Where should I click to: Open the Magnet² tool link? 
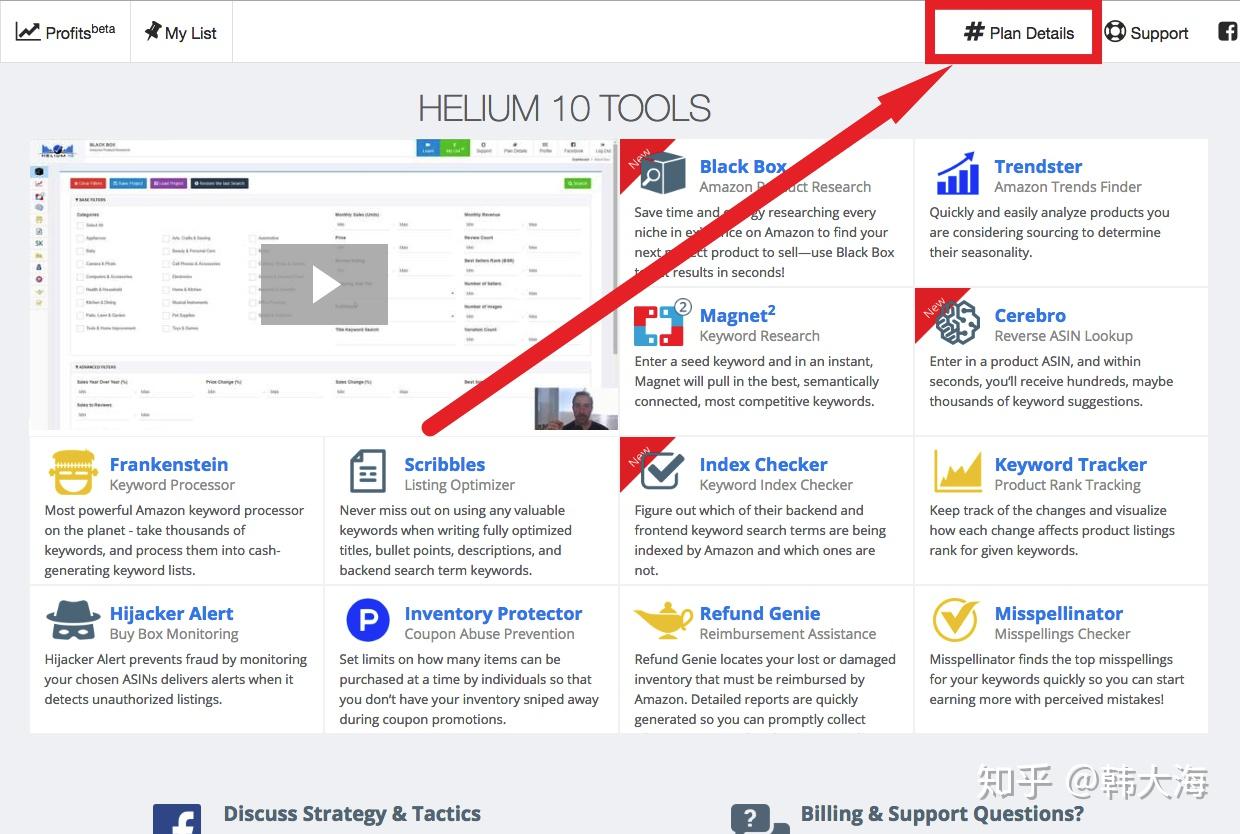coord(738,315)
